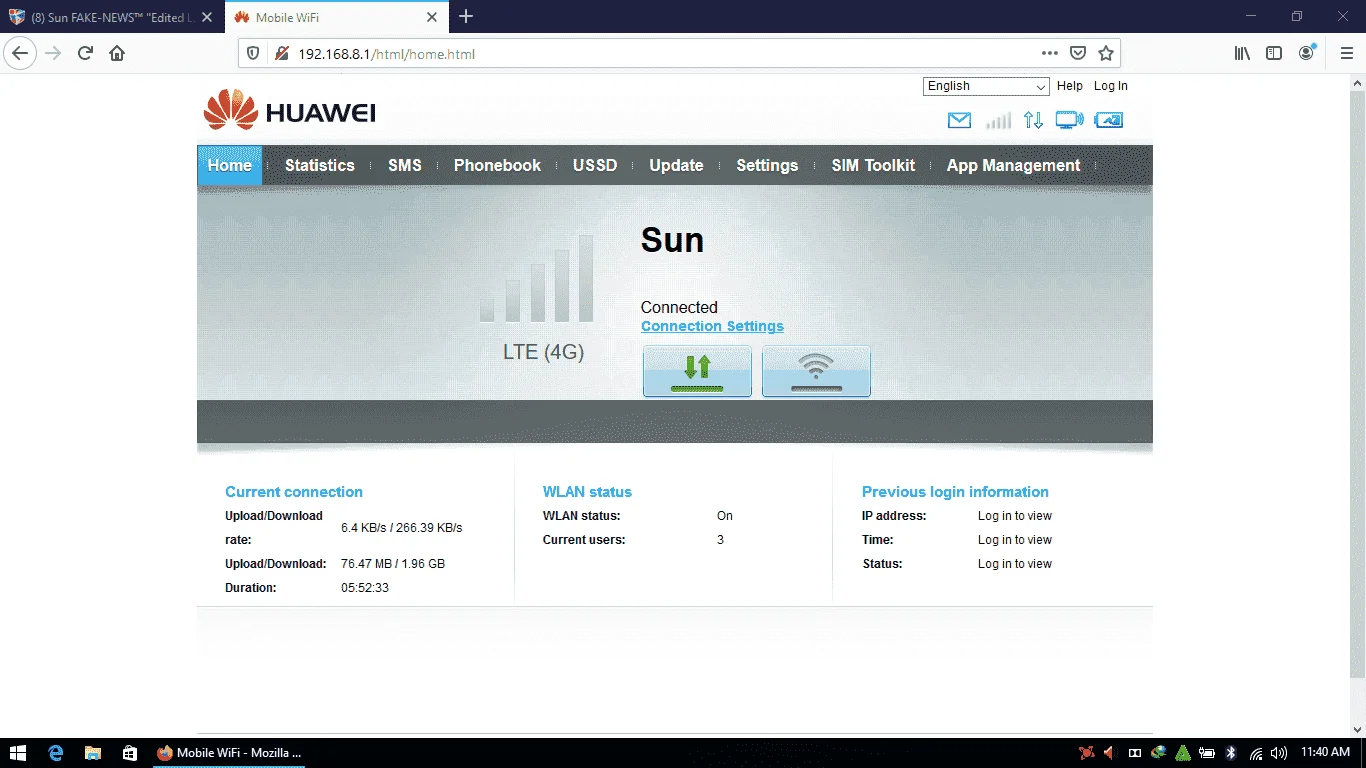Screen dimensions: 1366x768
Task: Open the Windows Start menu
Action: (17, 752)
